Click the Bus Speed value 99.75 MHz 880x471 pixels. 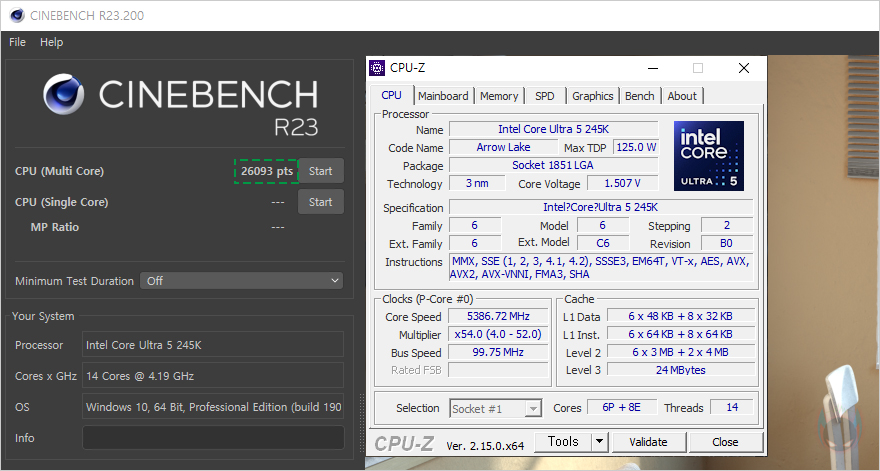click(498, 352)
